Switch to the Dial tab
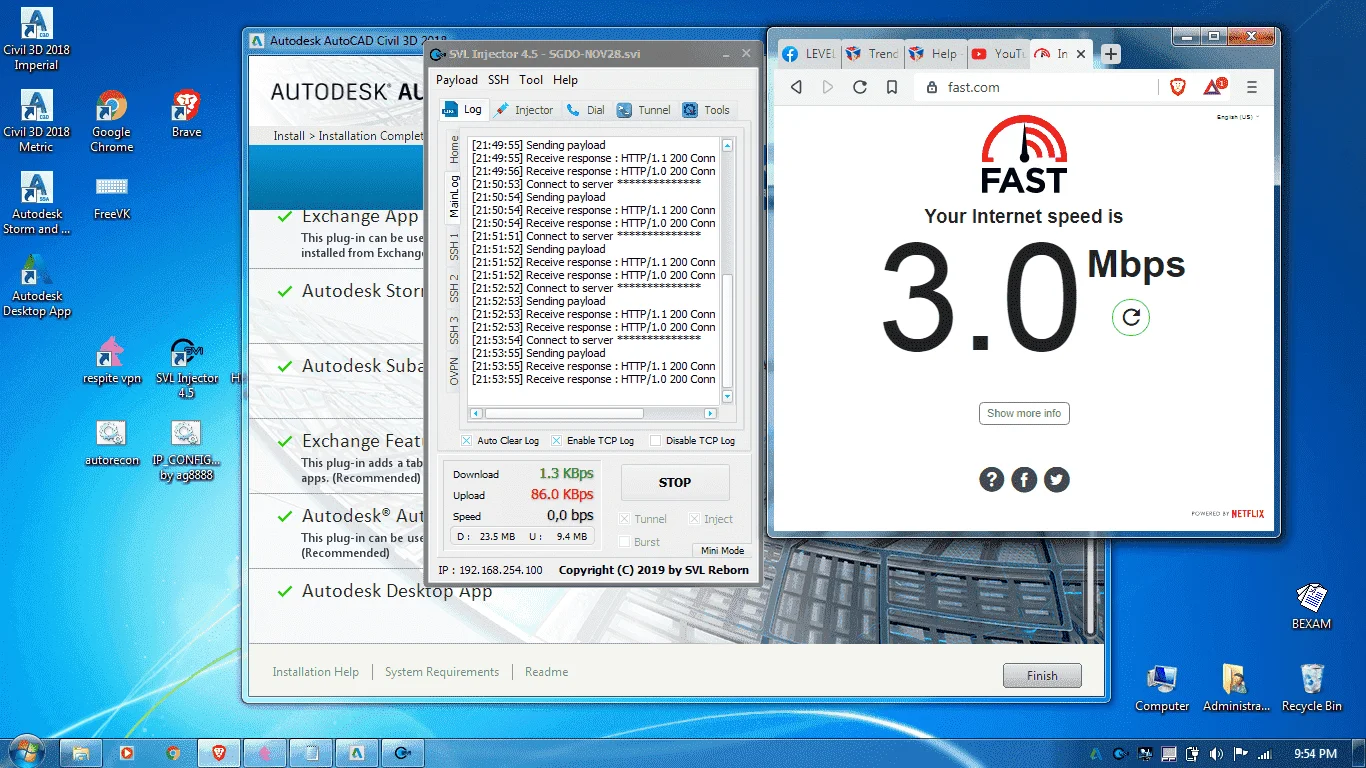Screen dimensions: 1366x768 [585, 110]
